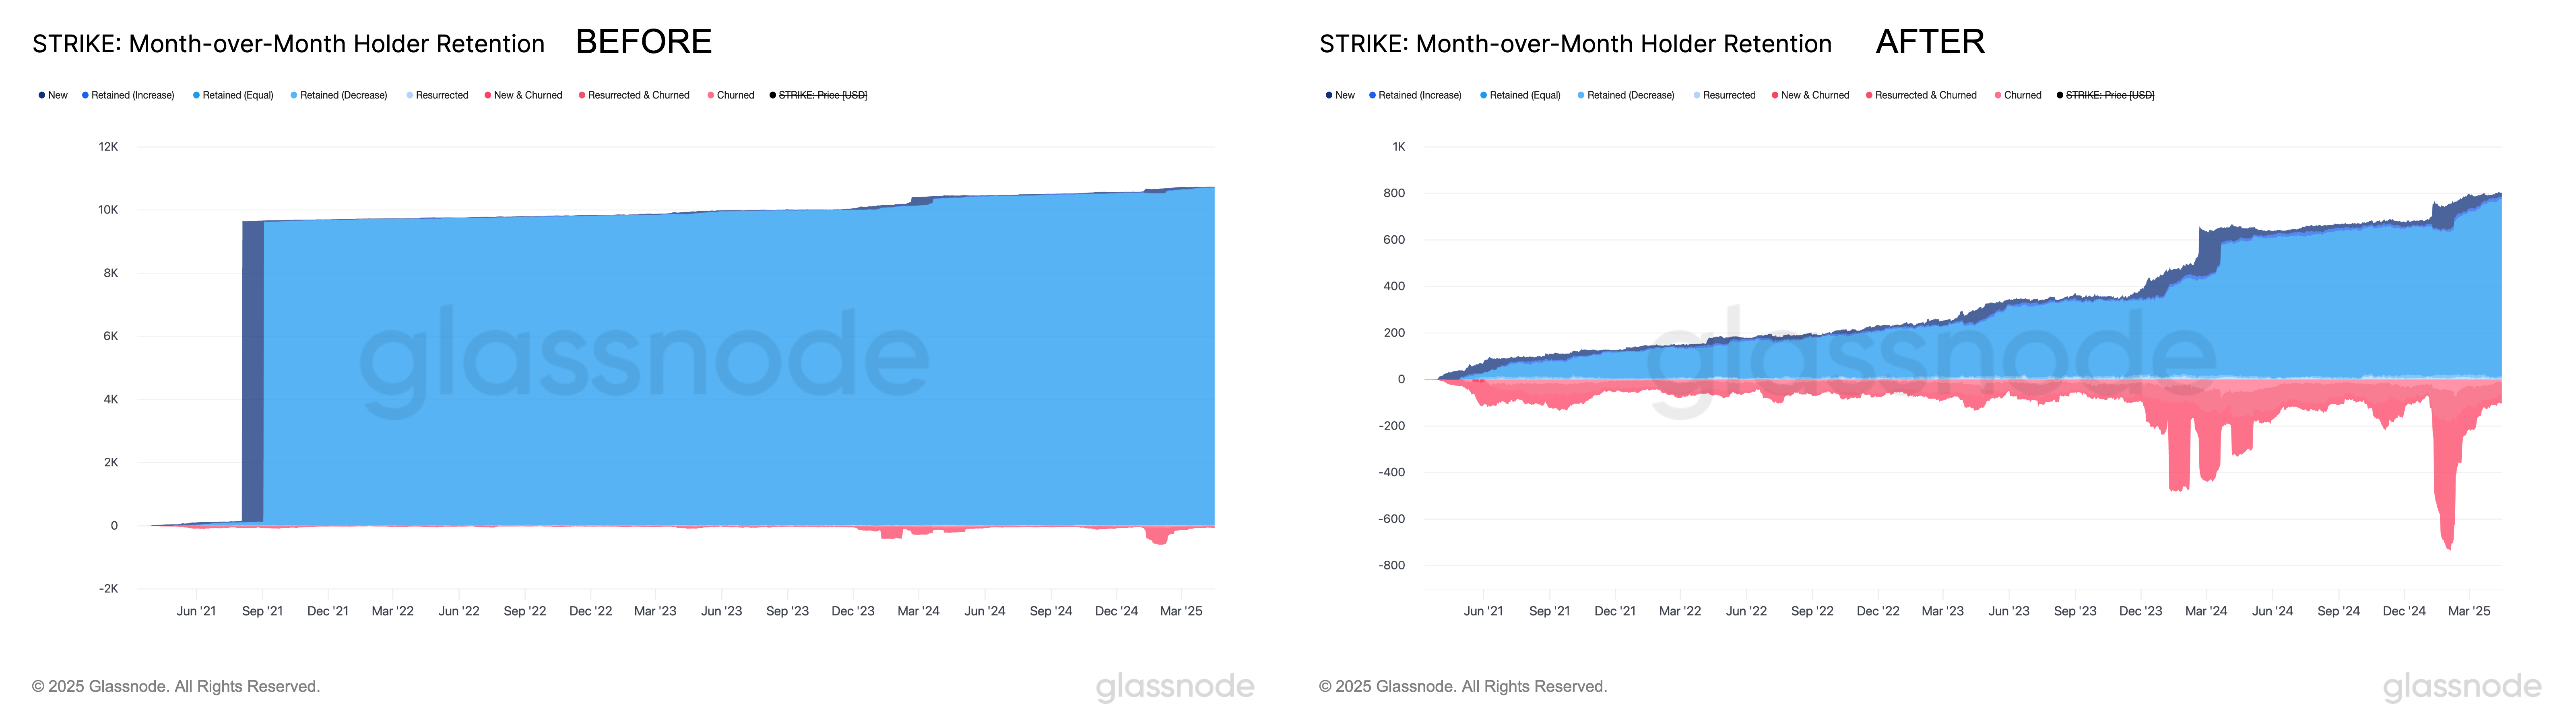Click 'Churned' pink legend dot in AFTER chart

point(1998,95)
